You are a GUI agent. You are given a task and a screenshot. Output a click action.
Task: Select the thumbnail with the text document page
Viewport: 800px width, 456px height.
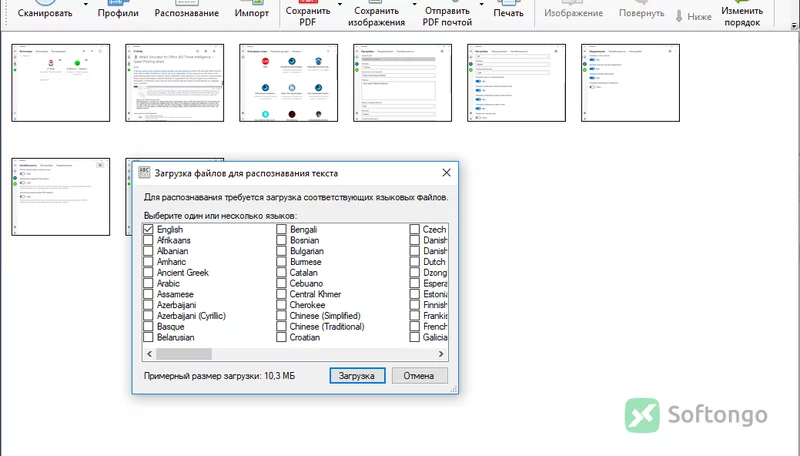click(x=174, y=83)
